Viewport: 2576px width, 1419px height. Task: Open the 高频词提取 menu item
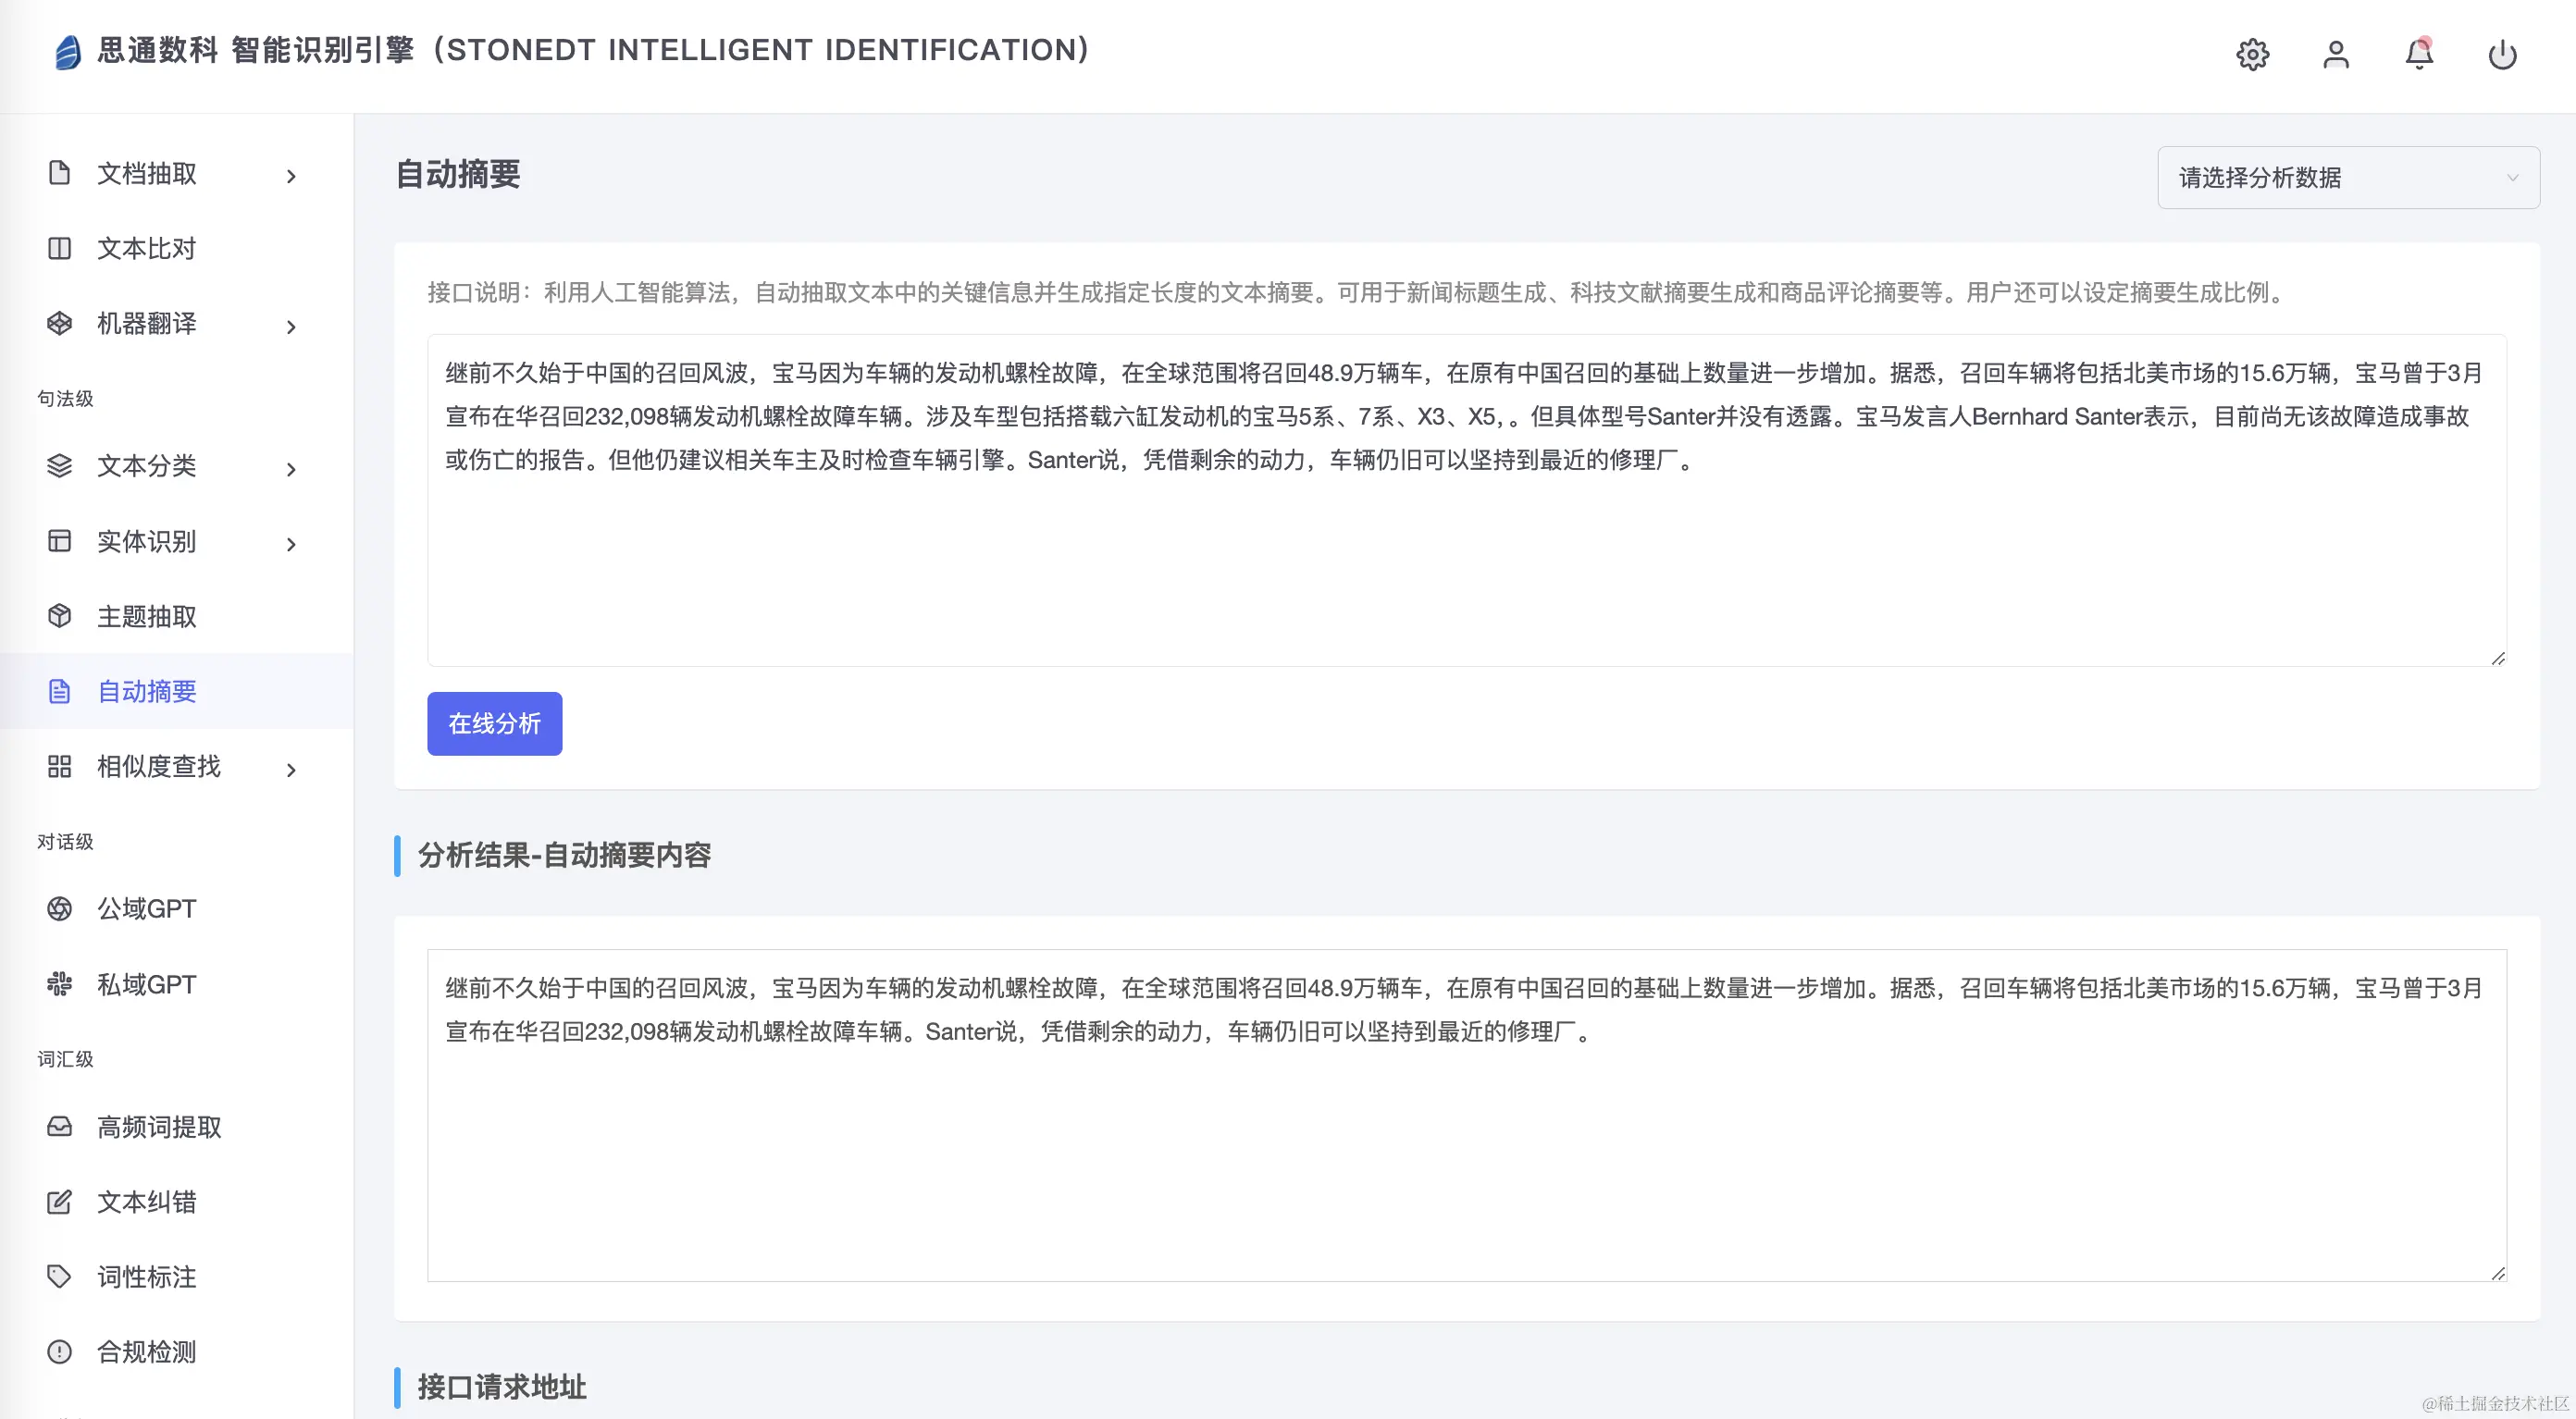(x=159, y=1127)
